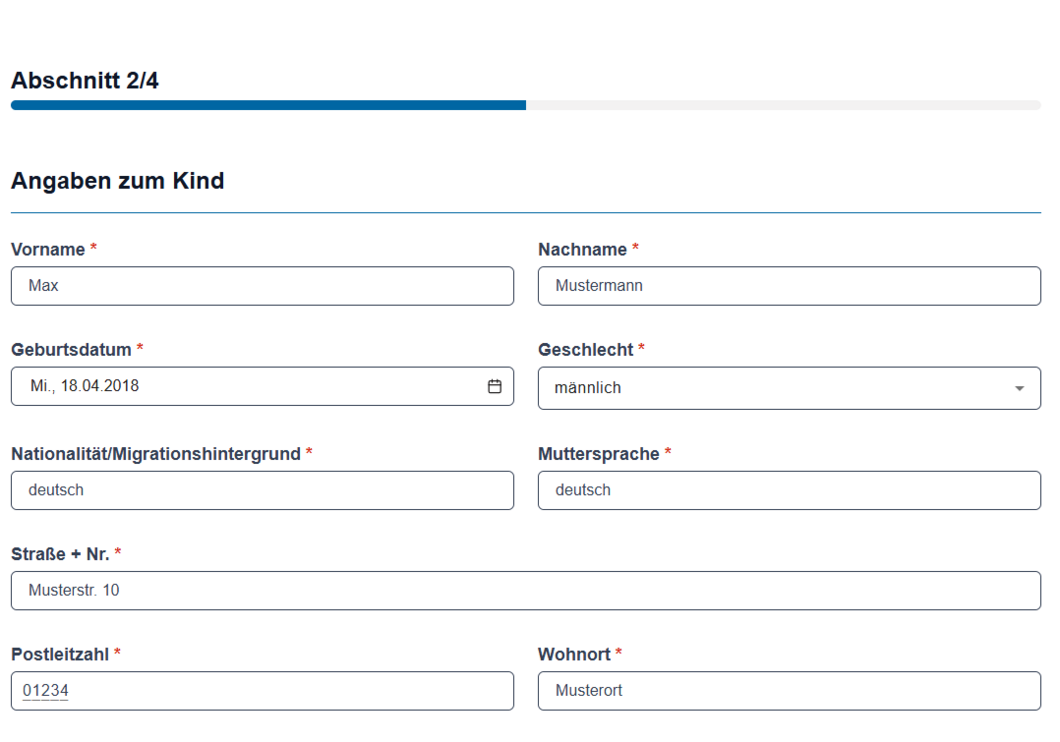1060x742 pixels.
Task: Click the Abschnitt 2/4 section heading
Action: [84, 81]
